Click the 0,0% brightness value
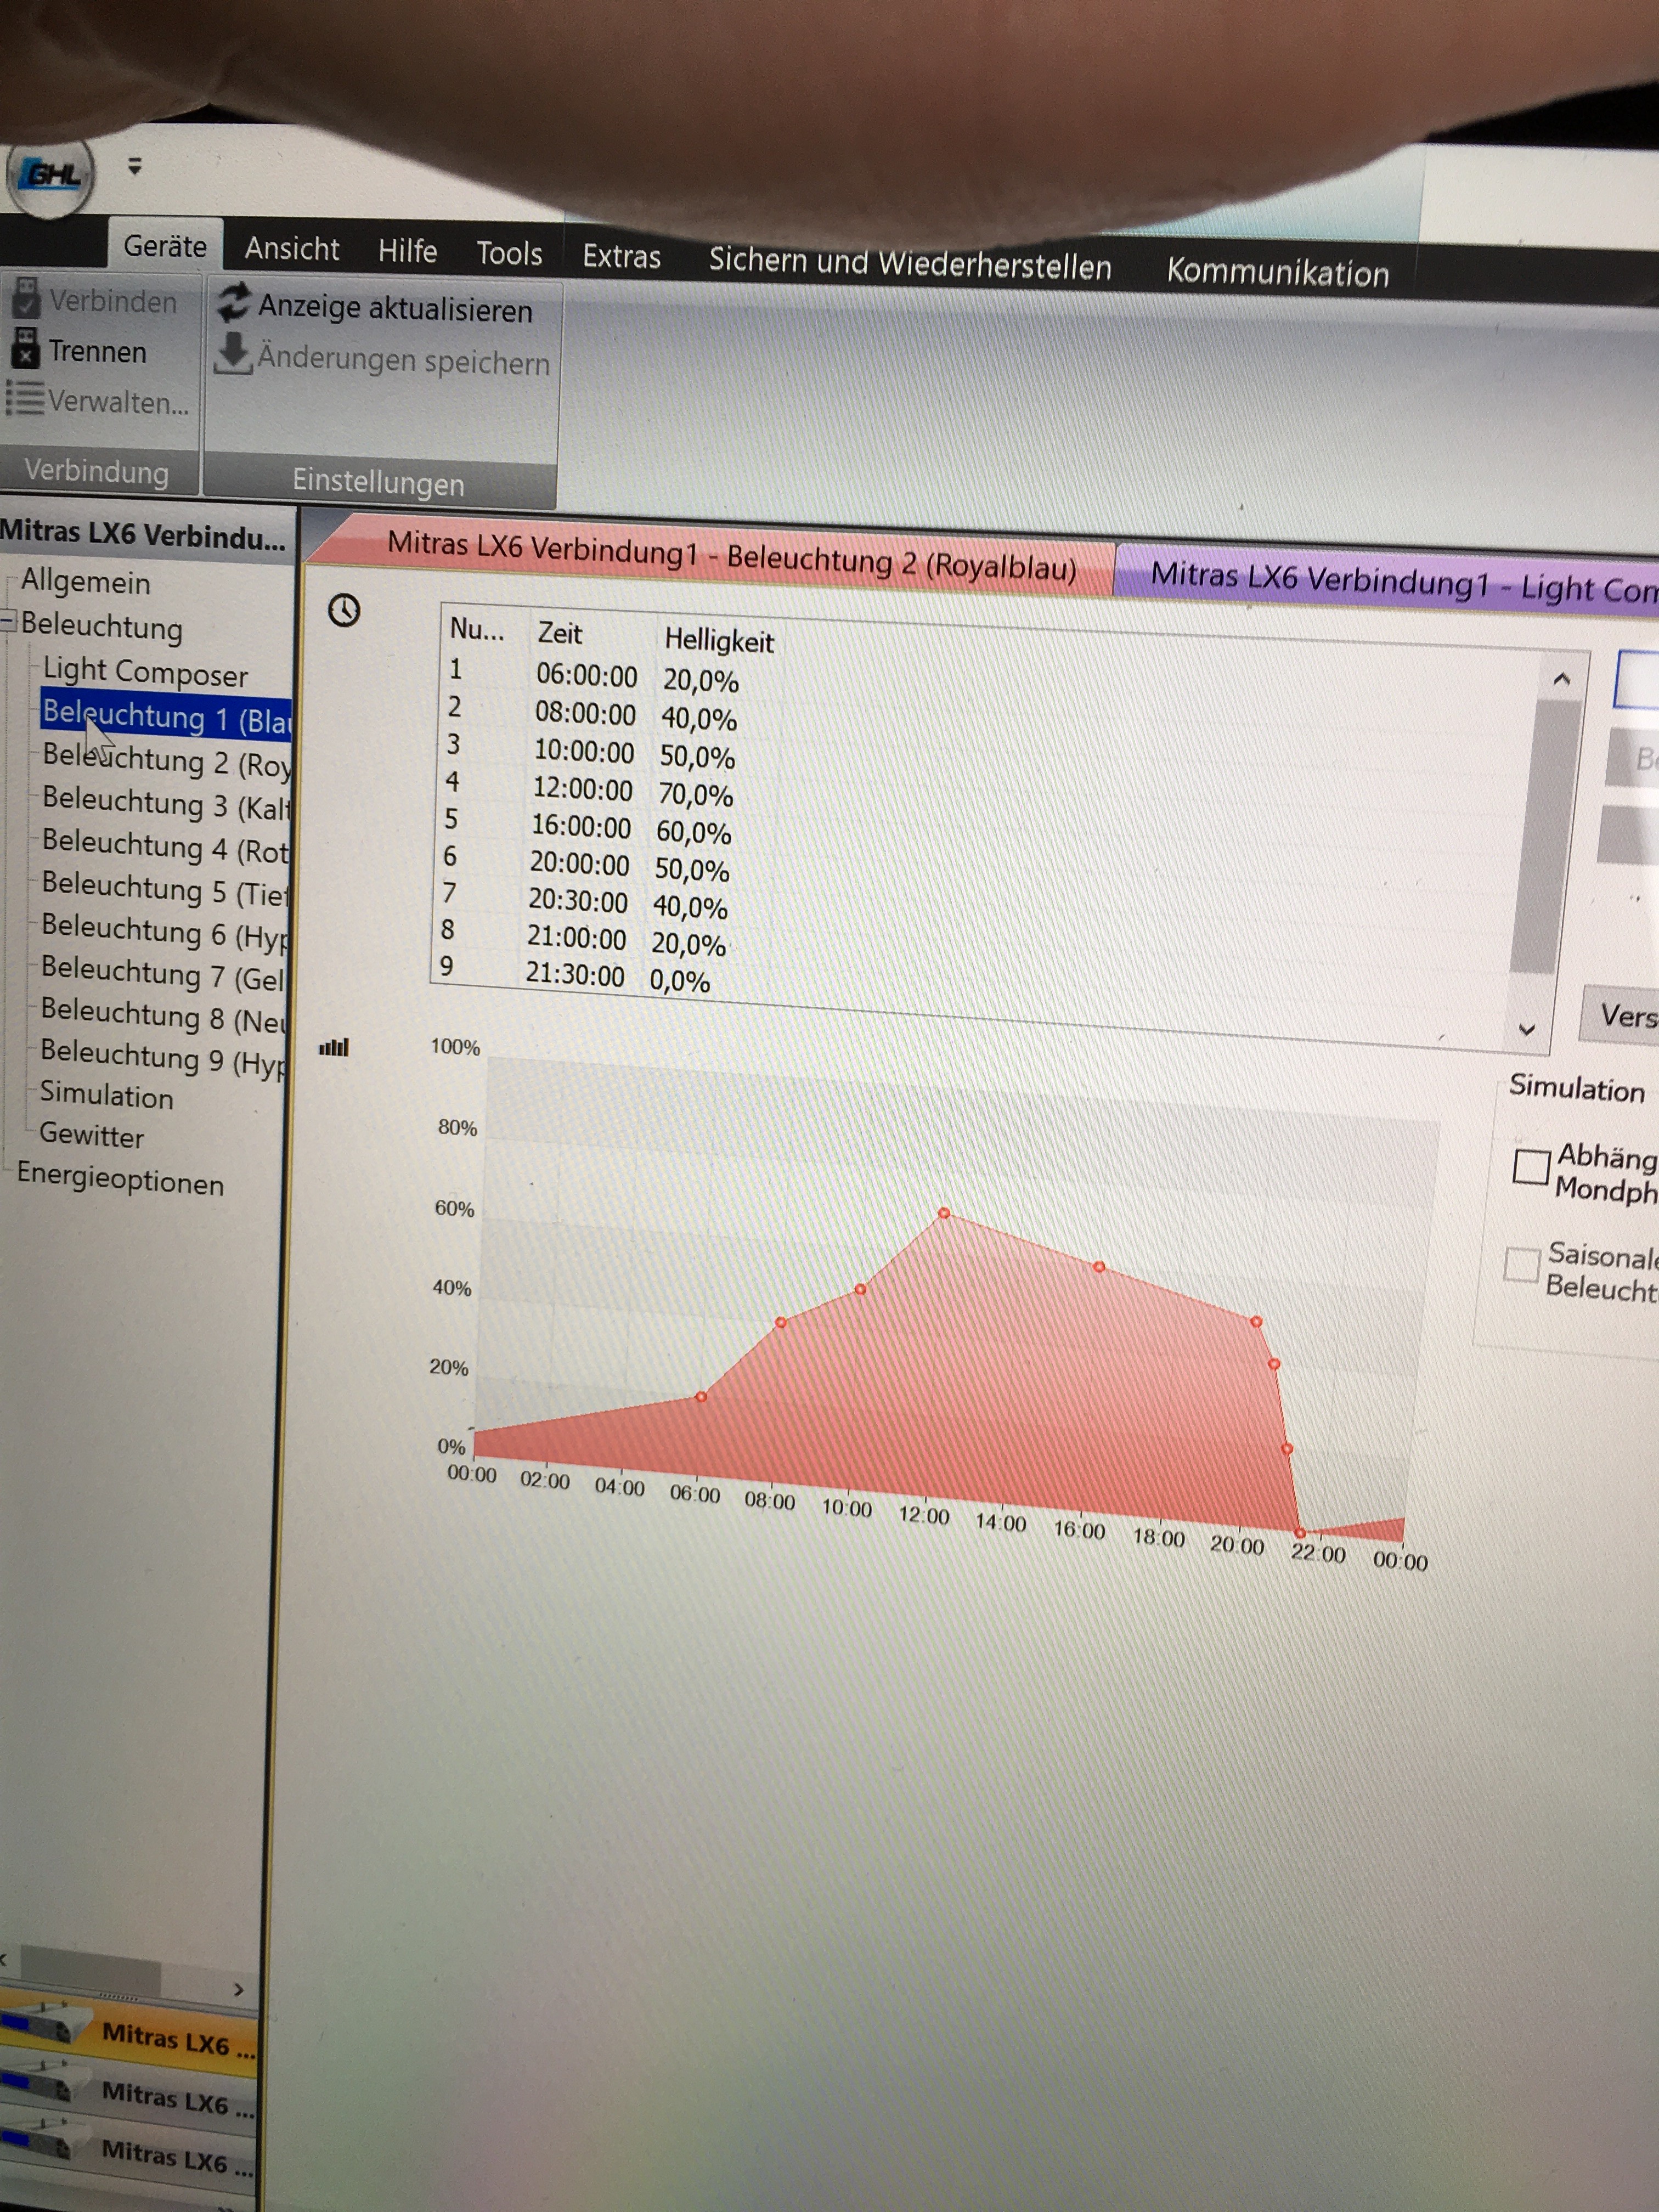Screen dimensions: 1659x2212 tap(680, 981)
